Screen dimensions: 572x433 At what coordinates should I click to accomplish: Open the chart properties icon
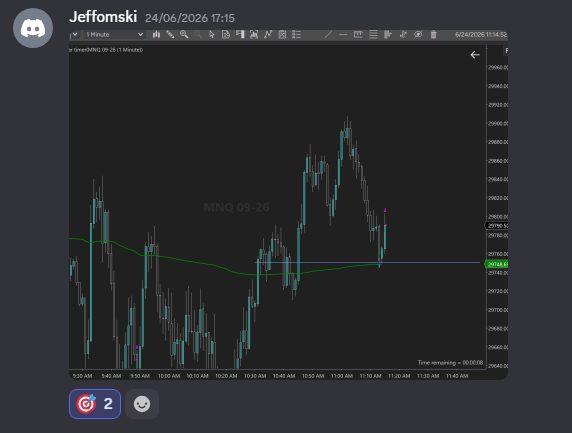point(282,34)
